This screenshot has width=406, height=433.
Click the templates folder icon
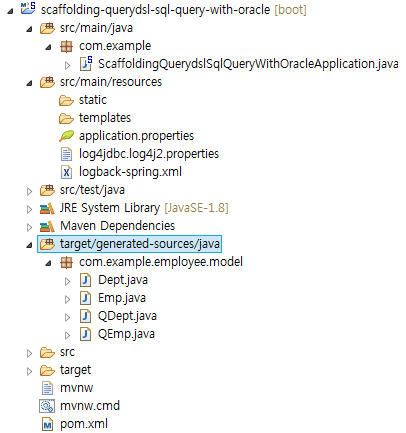click(x=66, y=118)
